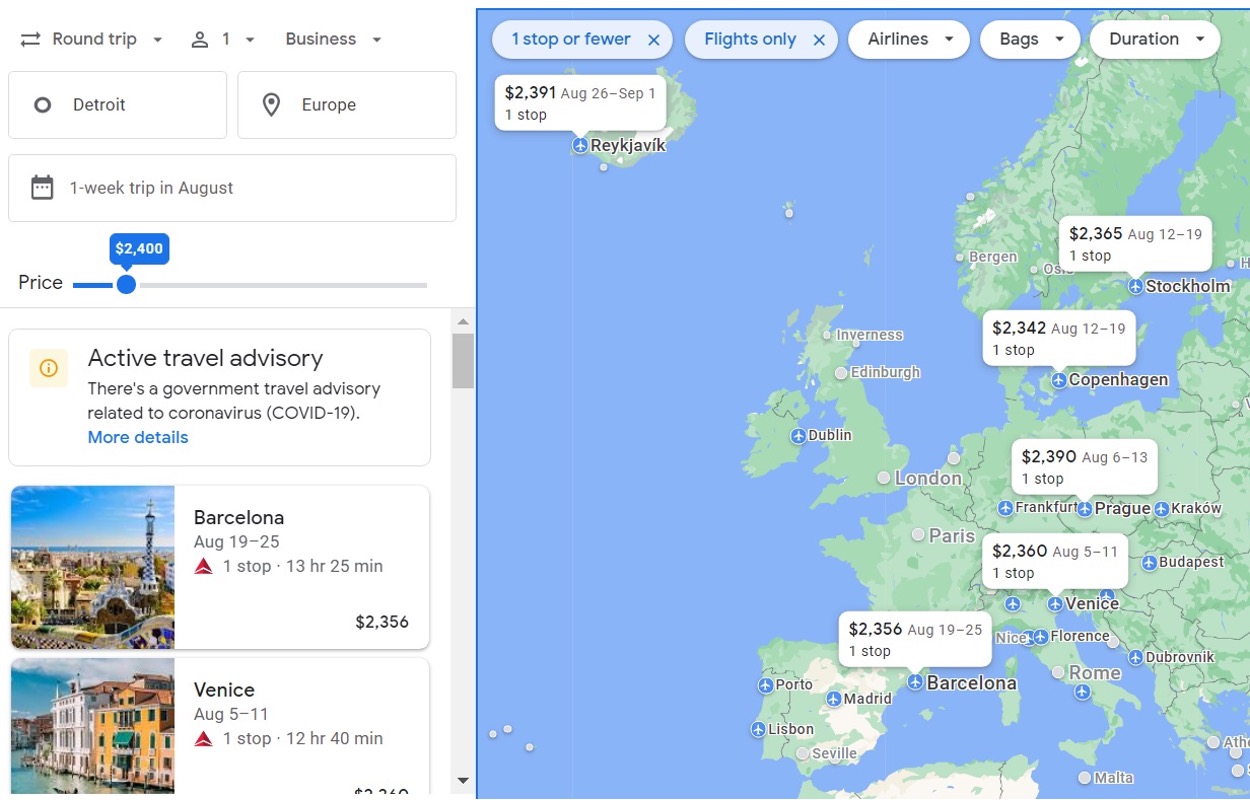Remove the 'Flights only' filter

point(819,40)
